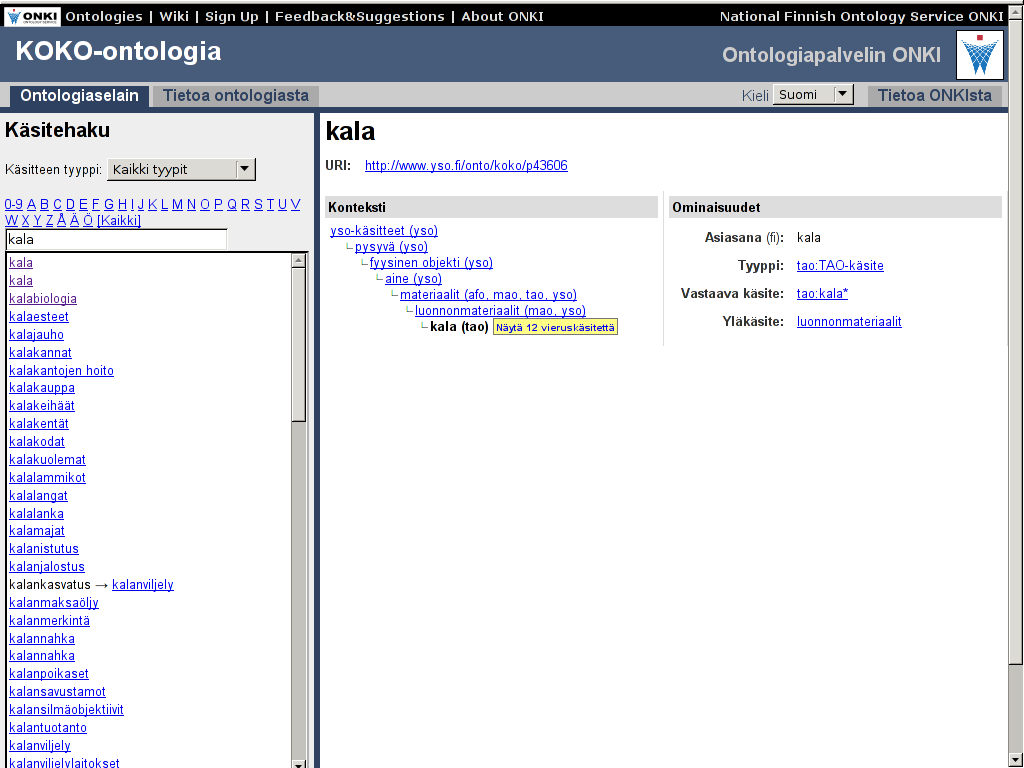Filter by letter A in alphabet index
Image resolution: width=1024 pixels, height=768 pixels.
[31, 204]
